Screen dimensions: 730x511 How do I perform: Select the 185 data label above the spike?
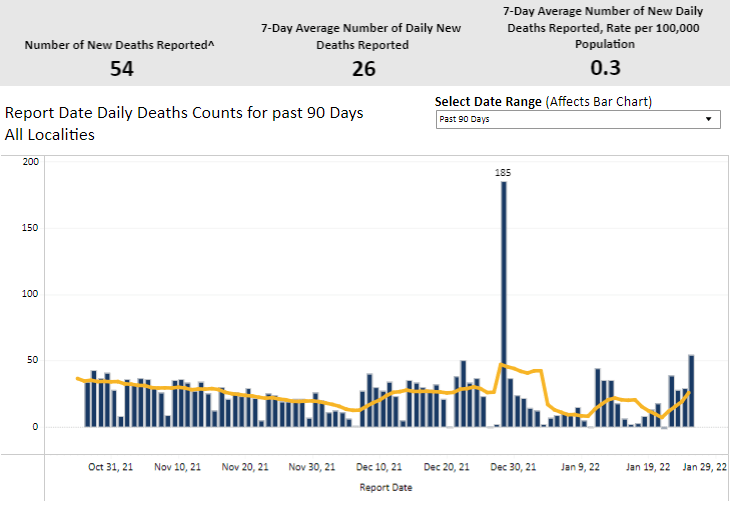point(503,173)
